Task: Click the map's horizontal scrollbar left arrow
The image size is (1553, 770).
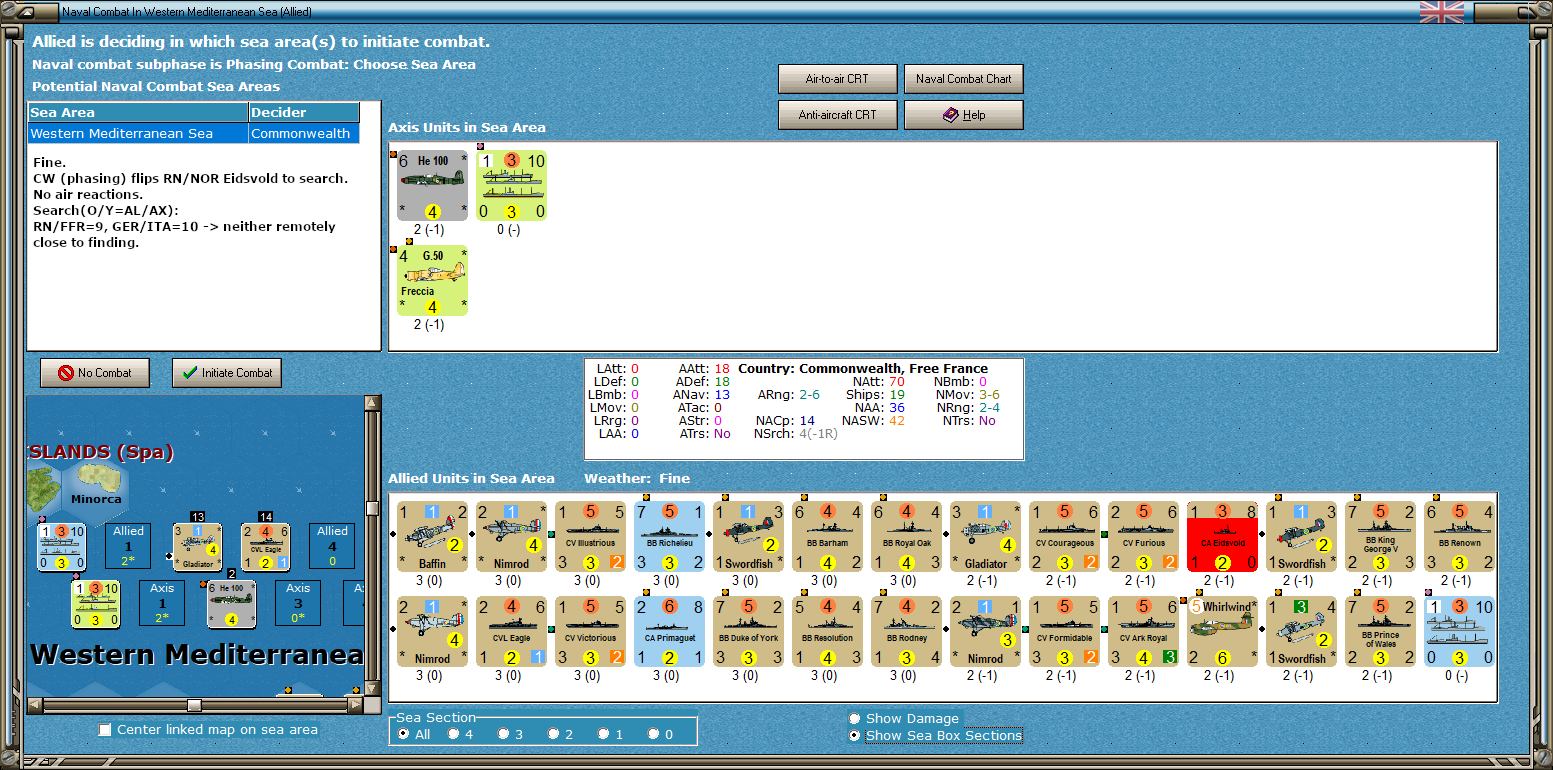Action: 34,705
